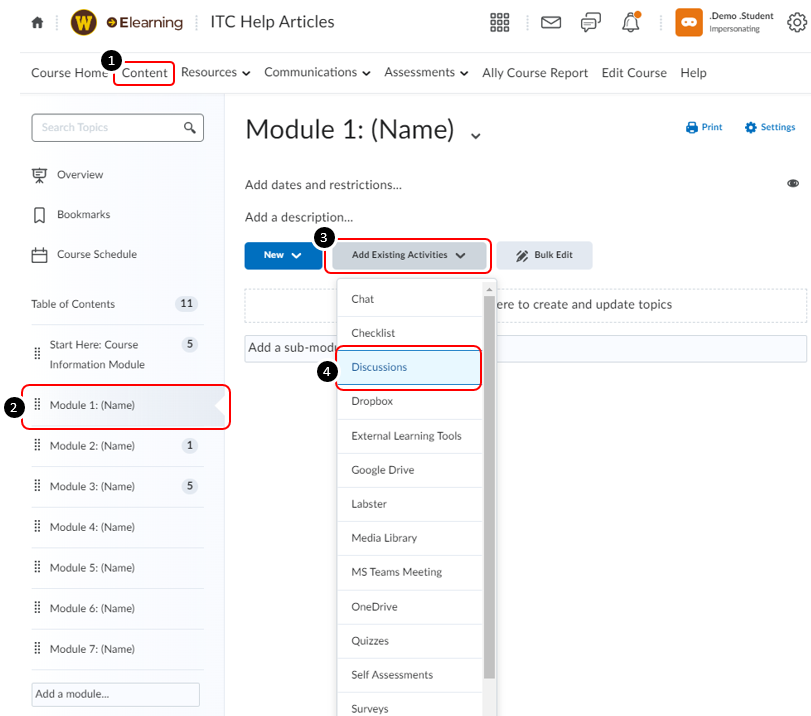Open the chat bubble icon in top bar
This screenshot has width=811, height=716.
pyautogui.click(x=590, y=22)
